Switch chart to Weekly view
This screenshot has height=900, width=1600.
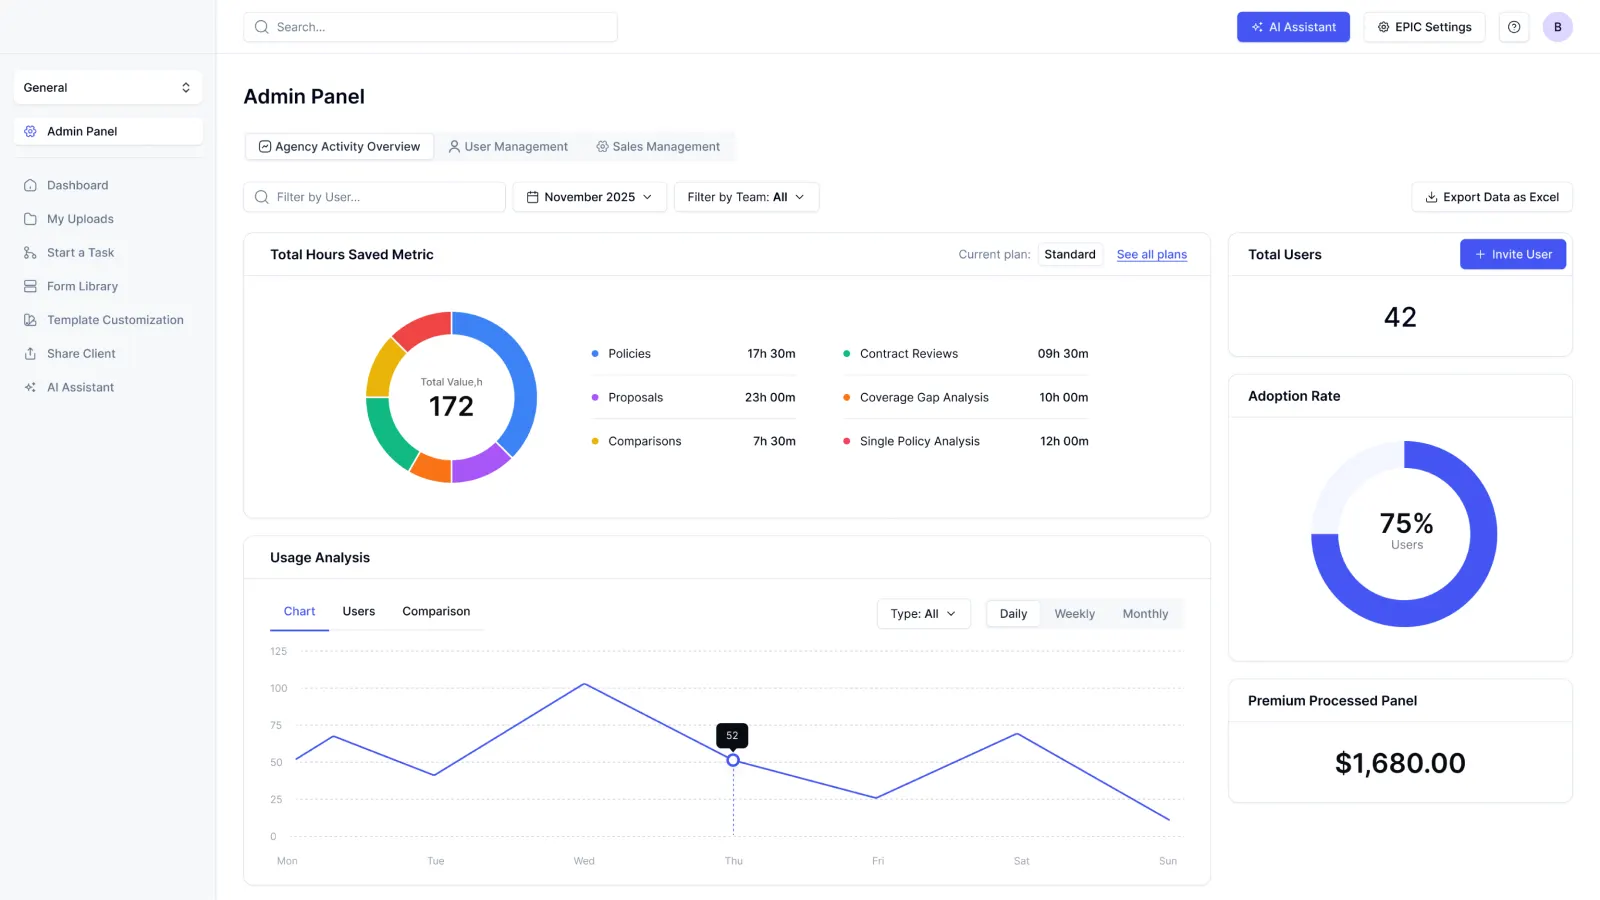click(1074, 614)
